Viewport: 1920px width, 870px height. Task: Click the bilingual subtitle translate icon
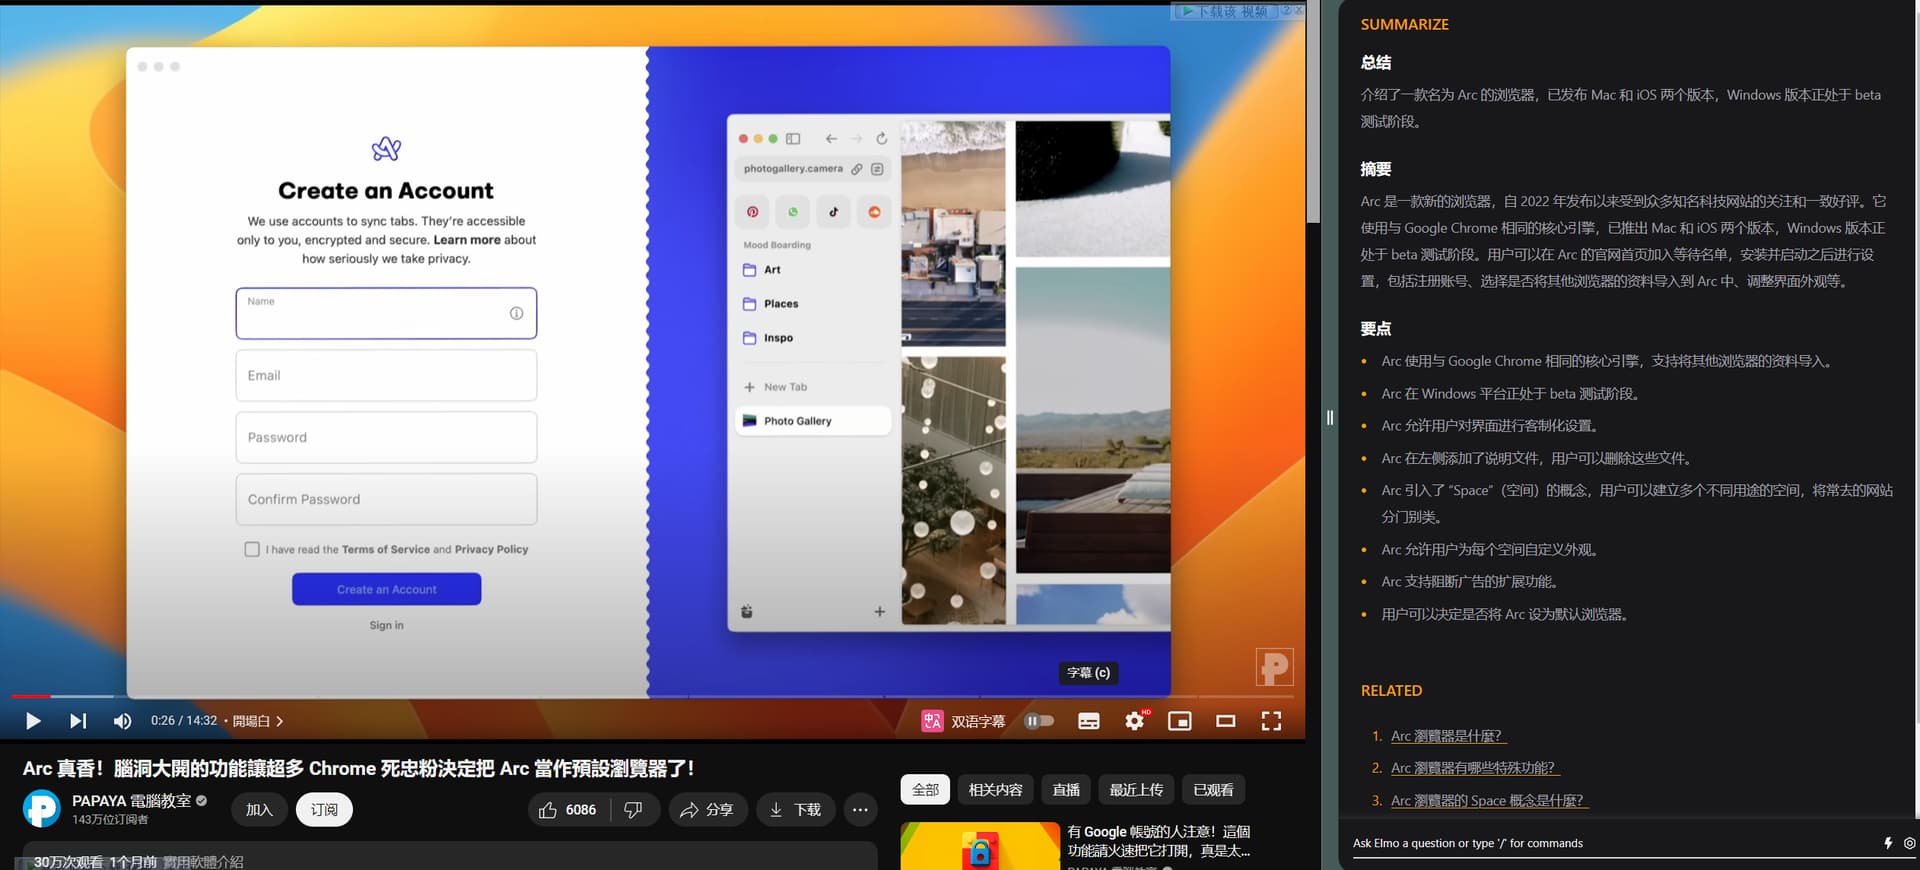click(932, 721)
